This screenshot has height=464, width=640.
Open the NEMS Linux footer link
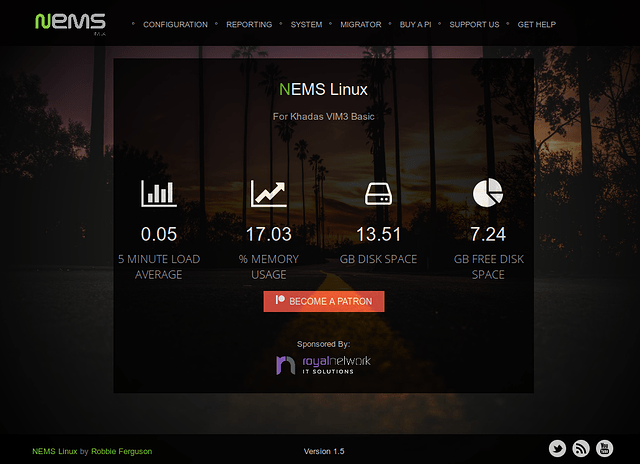(x=55, y=451)
